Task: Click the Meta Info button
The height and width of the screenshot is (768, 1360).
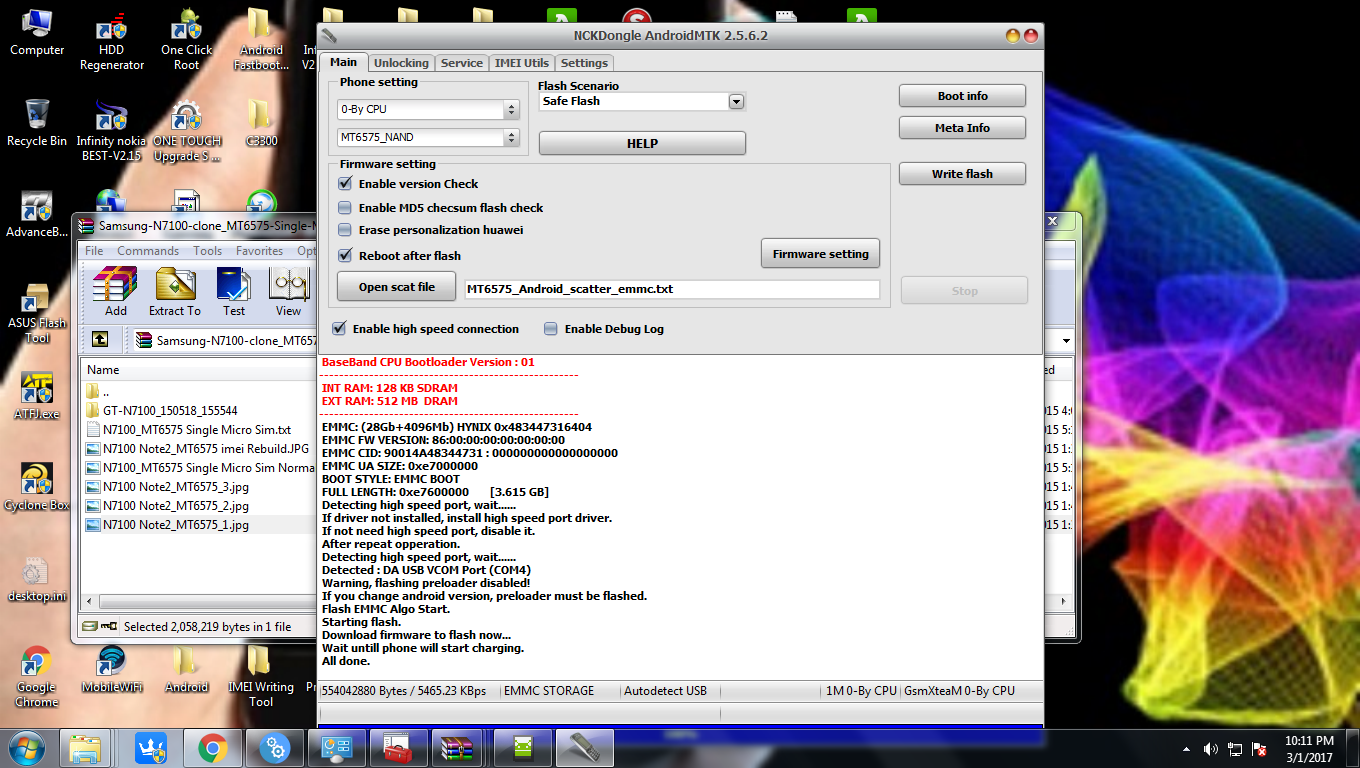Action: (962, 128)
